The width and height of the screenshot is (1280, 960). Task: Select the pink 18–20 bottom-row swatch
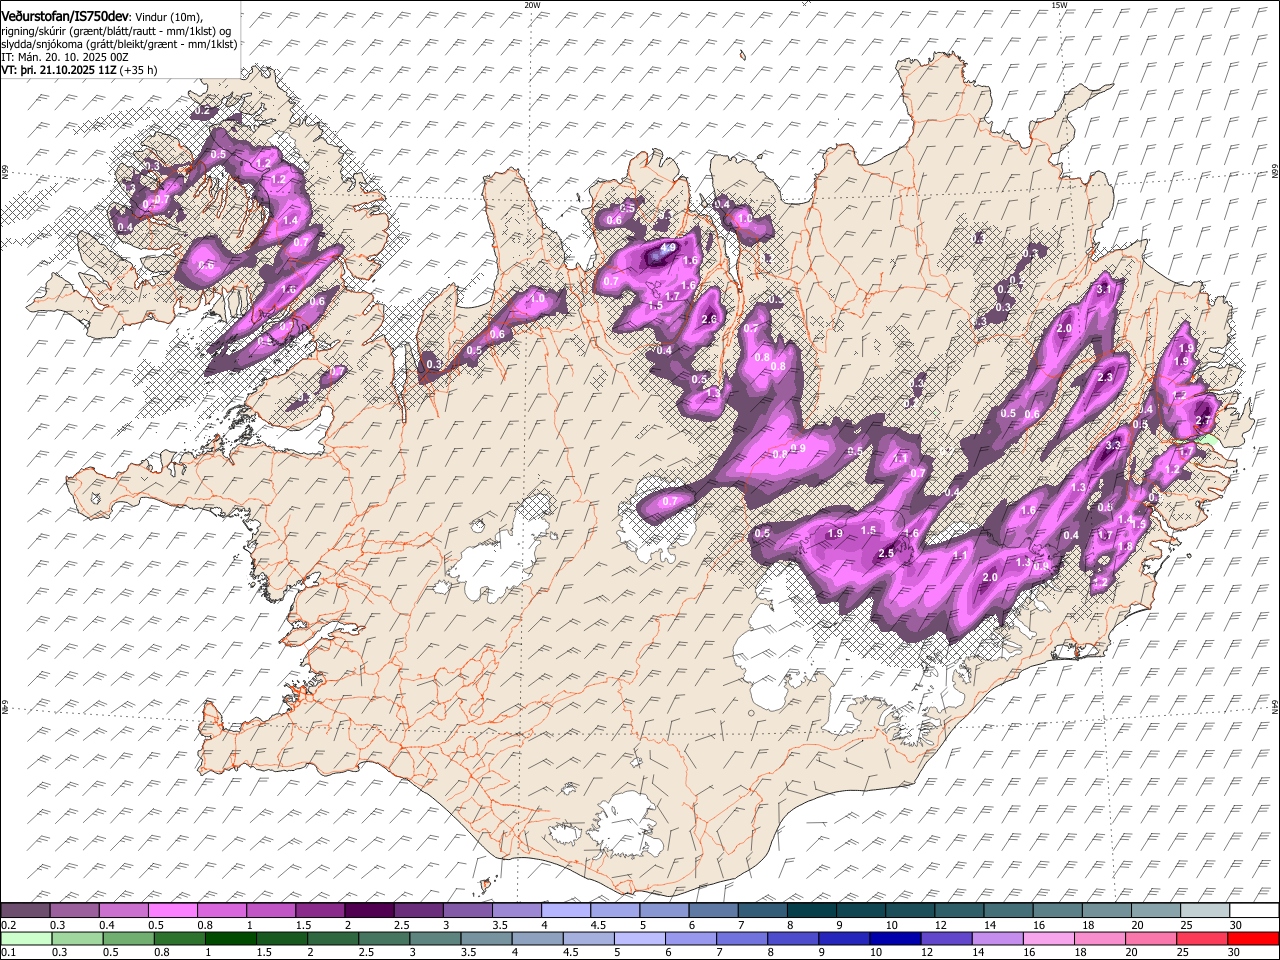coord(1099,938)
